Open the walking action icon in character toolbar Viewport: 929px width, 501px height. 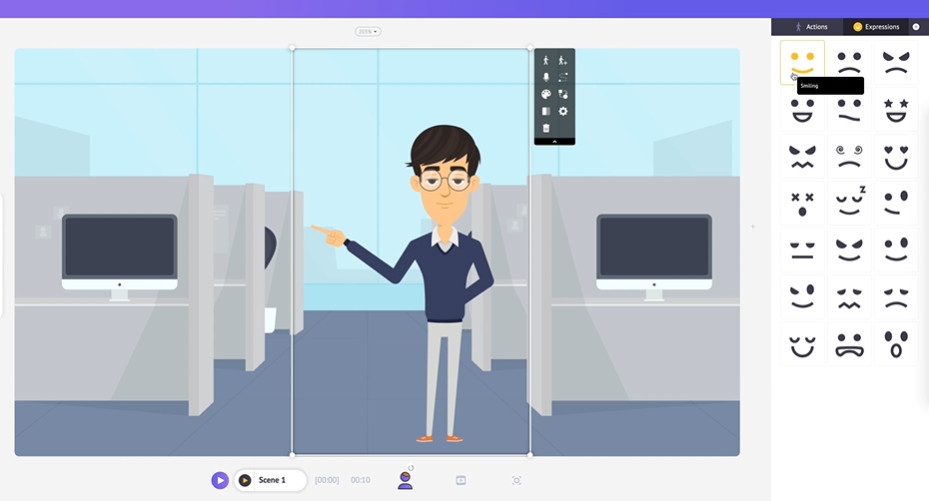pyautogui.click(x=546, y=60)
